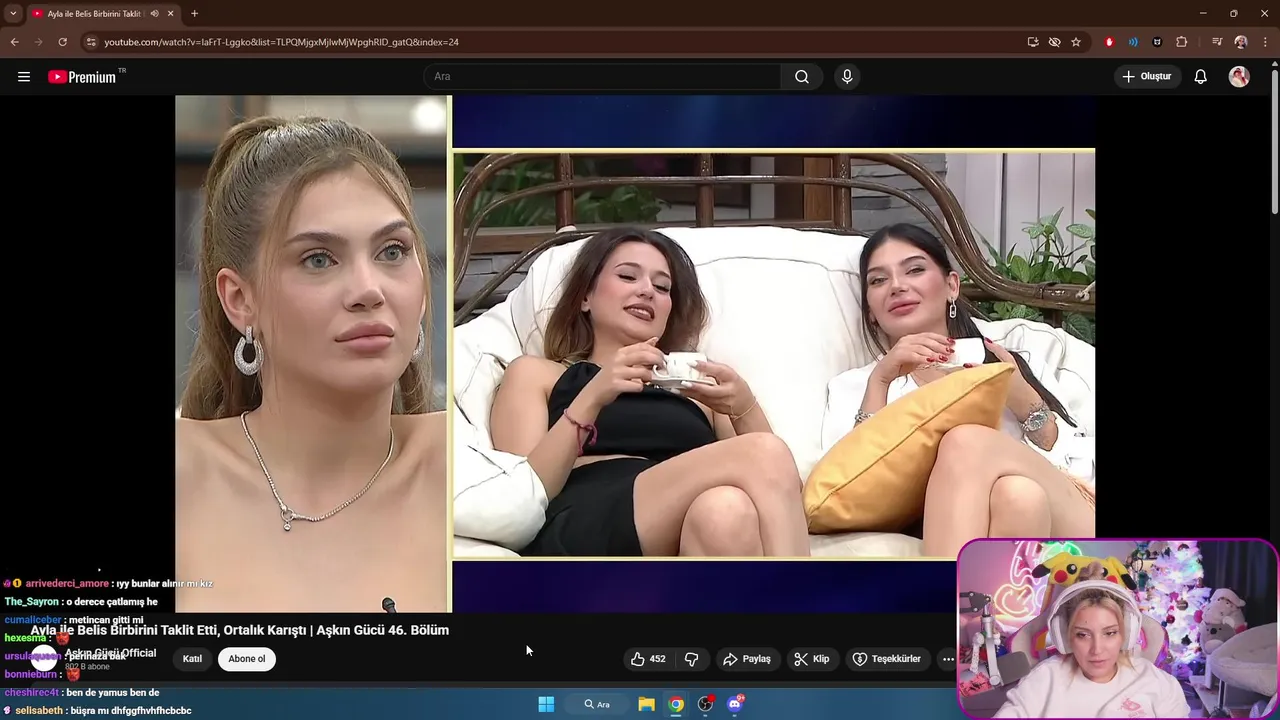
Task: Click chat message 'ben de yamus ben de'
Action: click(113, 692)
